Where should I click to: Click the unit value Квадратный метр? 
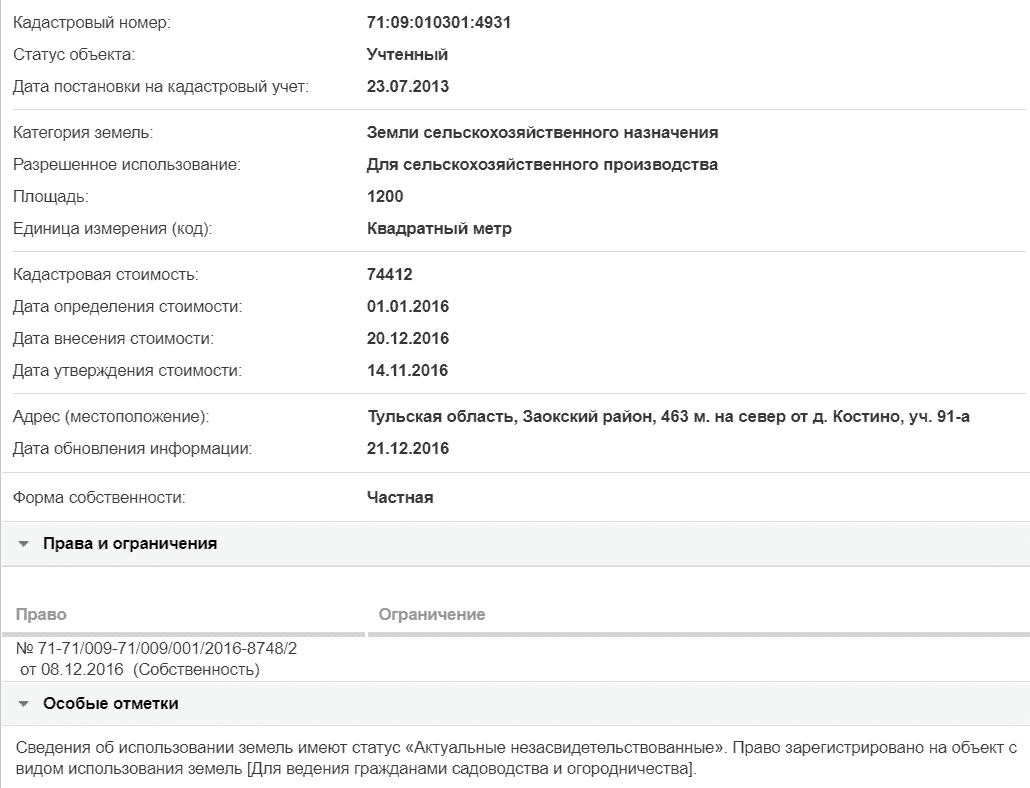coord(439,229)
